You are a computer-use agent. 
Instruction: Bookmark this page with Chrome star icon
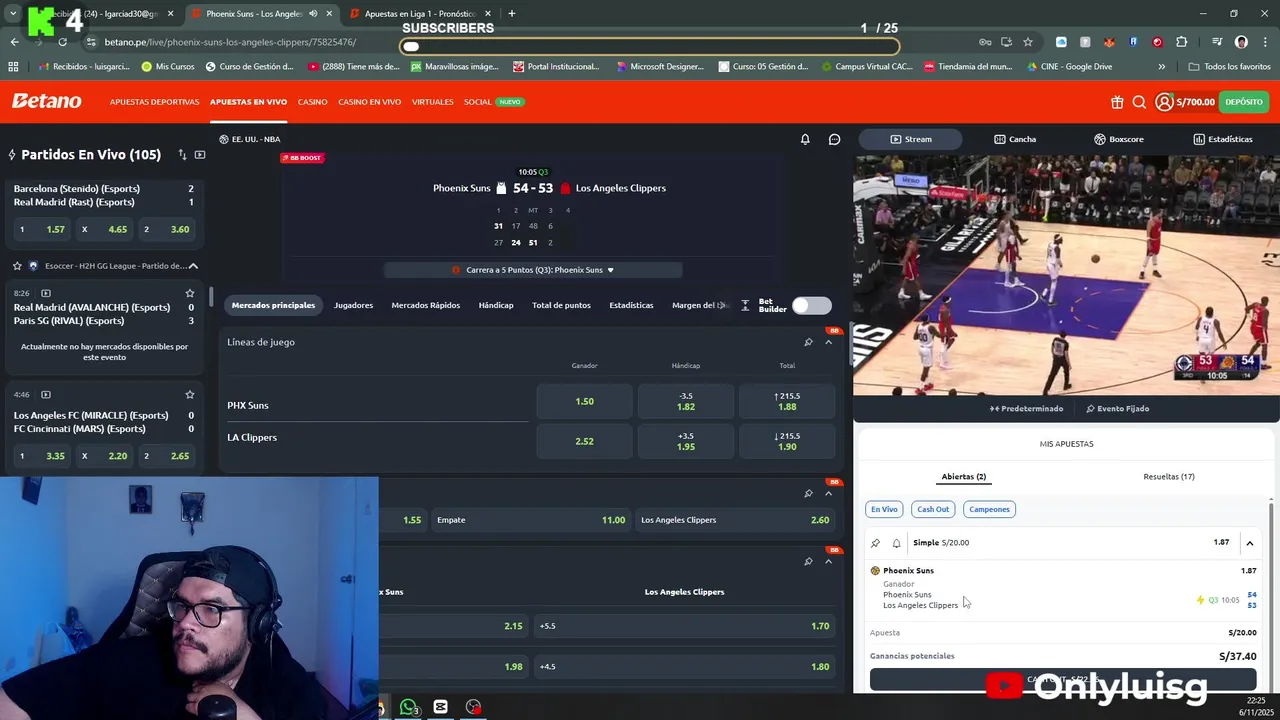[1027, 42]
